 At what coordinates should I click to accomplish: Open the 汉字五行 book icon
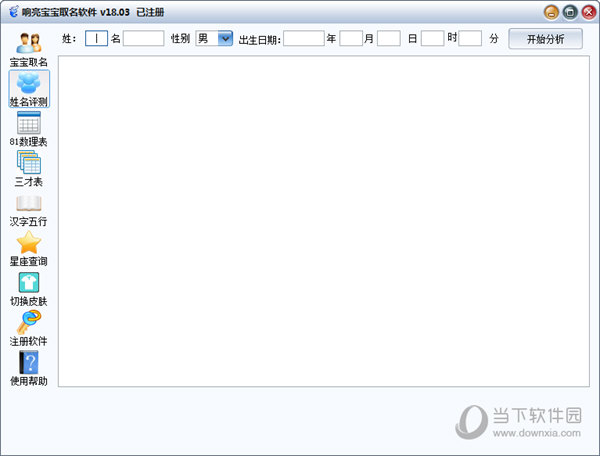pos(29,204)
